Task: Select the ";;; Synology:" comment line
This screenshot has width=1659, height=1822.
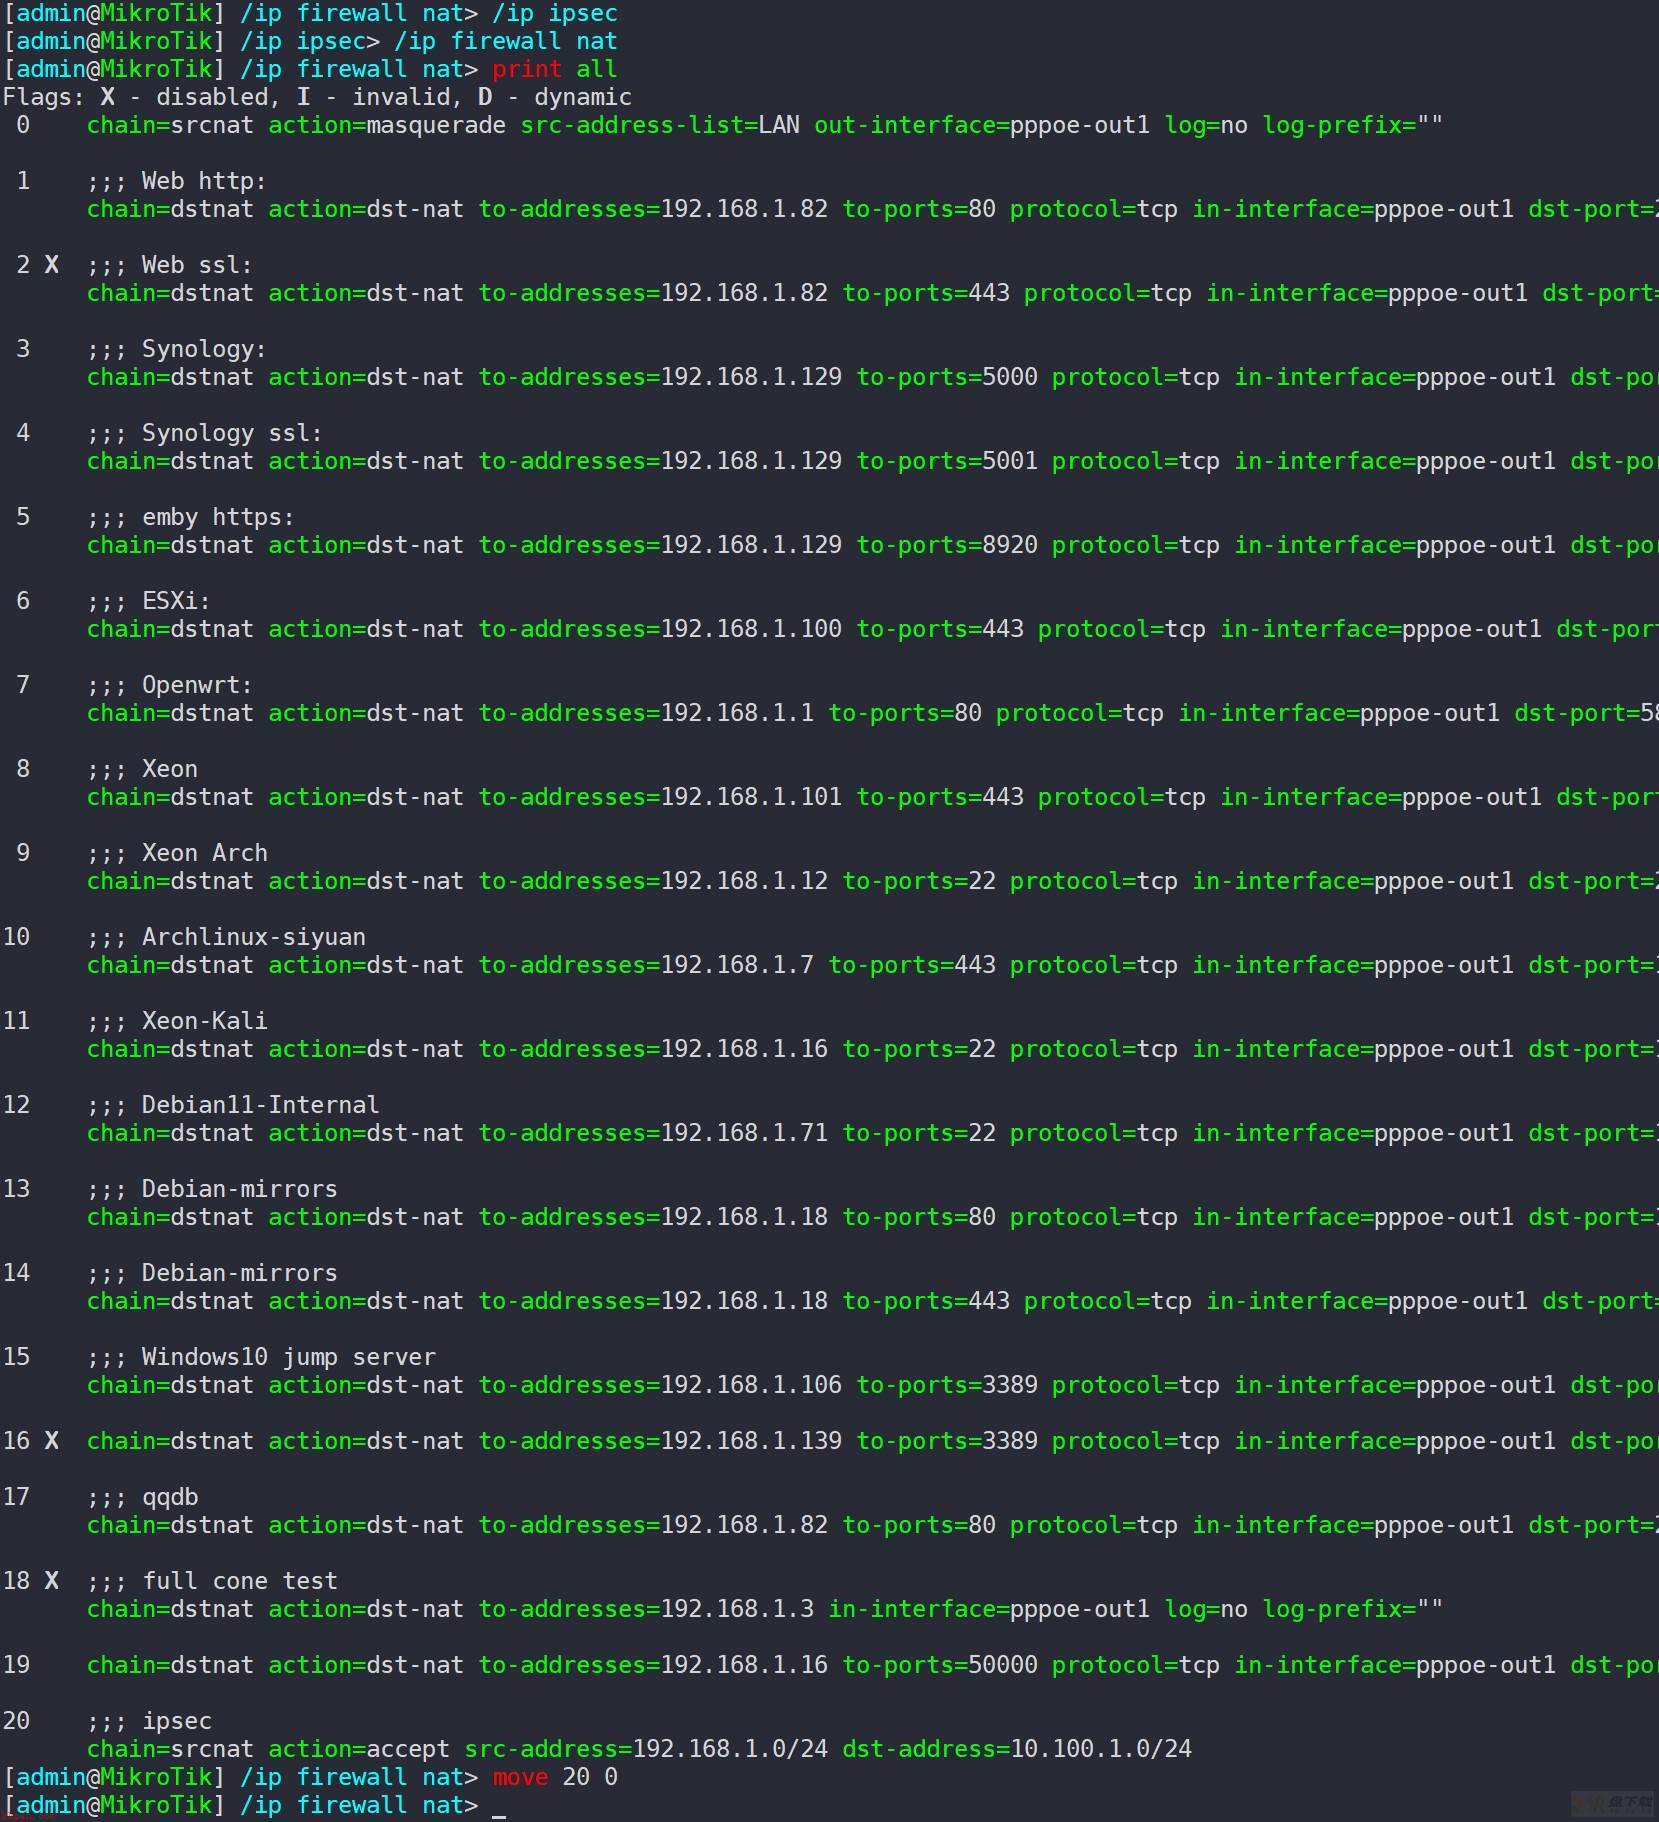Action: pos(177,349)
